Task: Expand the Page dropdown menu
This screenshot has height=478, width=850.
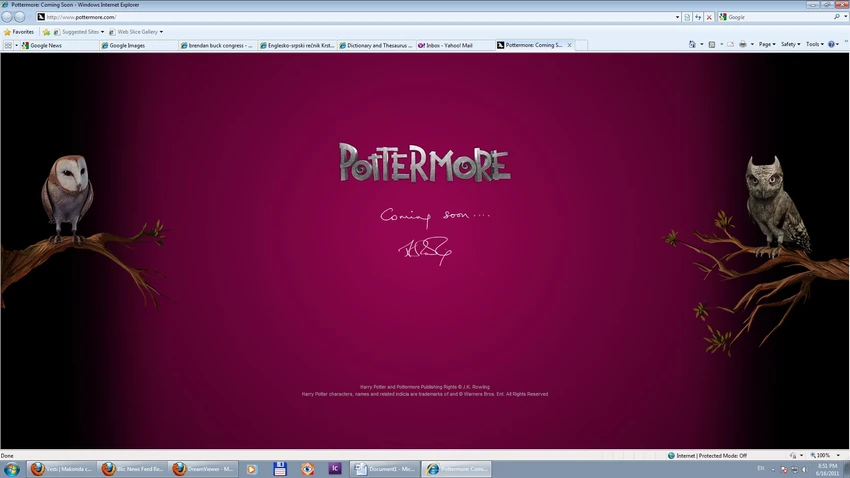Action: point(767,44)
